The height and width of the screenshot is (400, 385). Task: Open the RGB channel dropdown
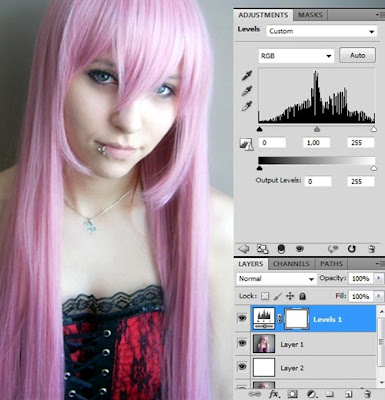click(296, 56)
